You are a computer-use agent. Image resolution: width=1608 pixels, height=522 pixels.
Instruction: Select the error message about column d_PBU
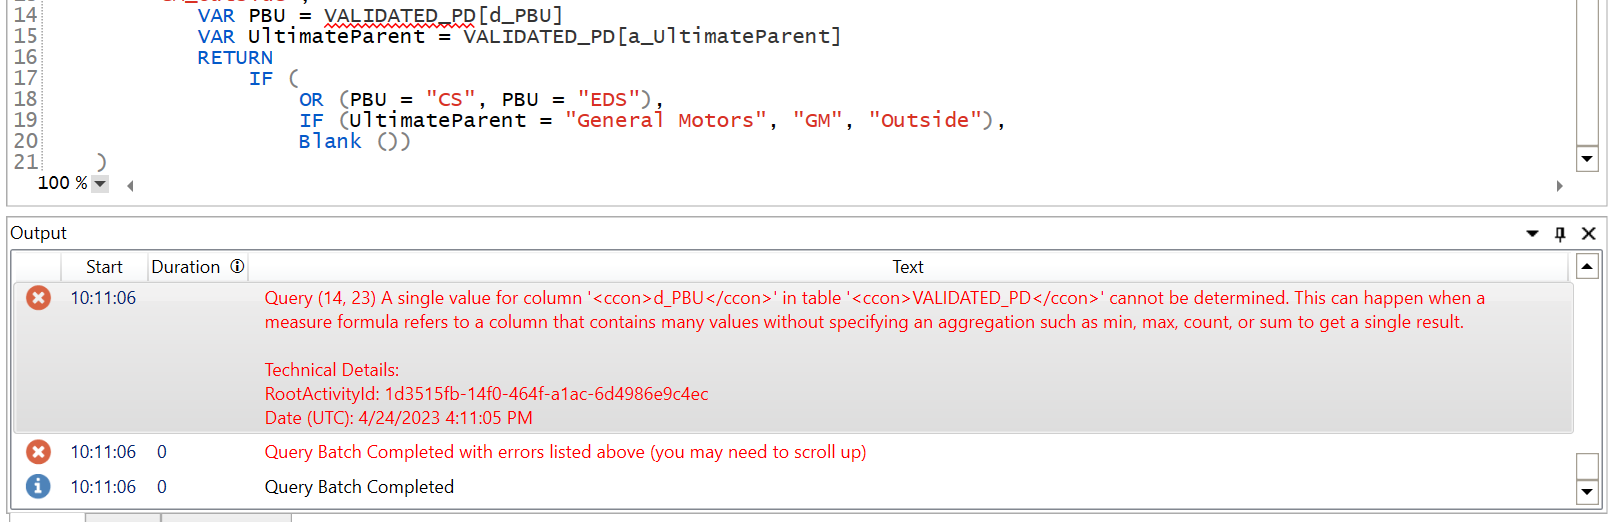(874, 310)
